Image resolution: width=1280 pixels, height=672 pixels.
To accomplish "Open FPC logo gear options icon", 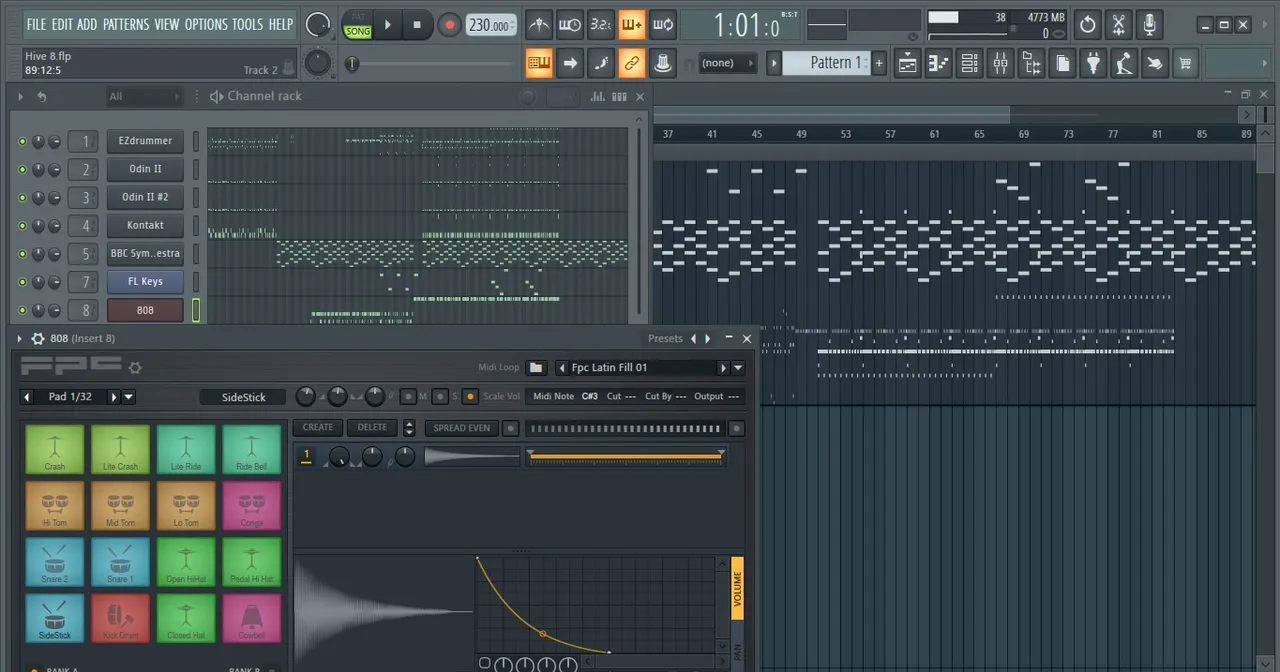I will 135,367.
